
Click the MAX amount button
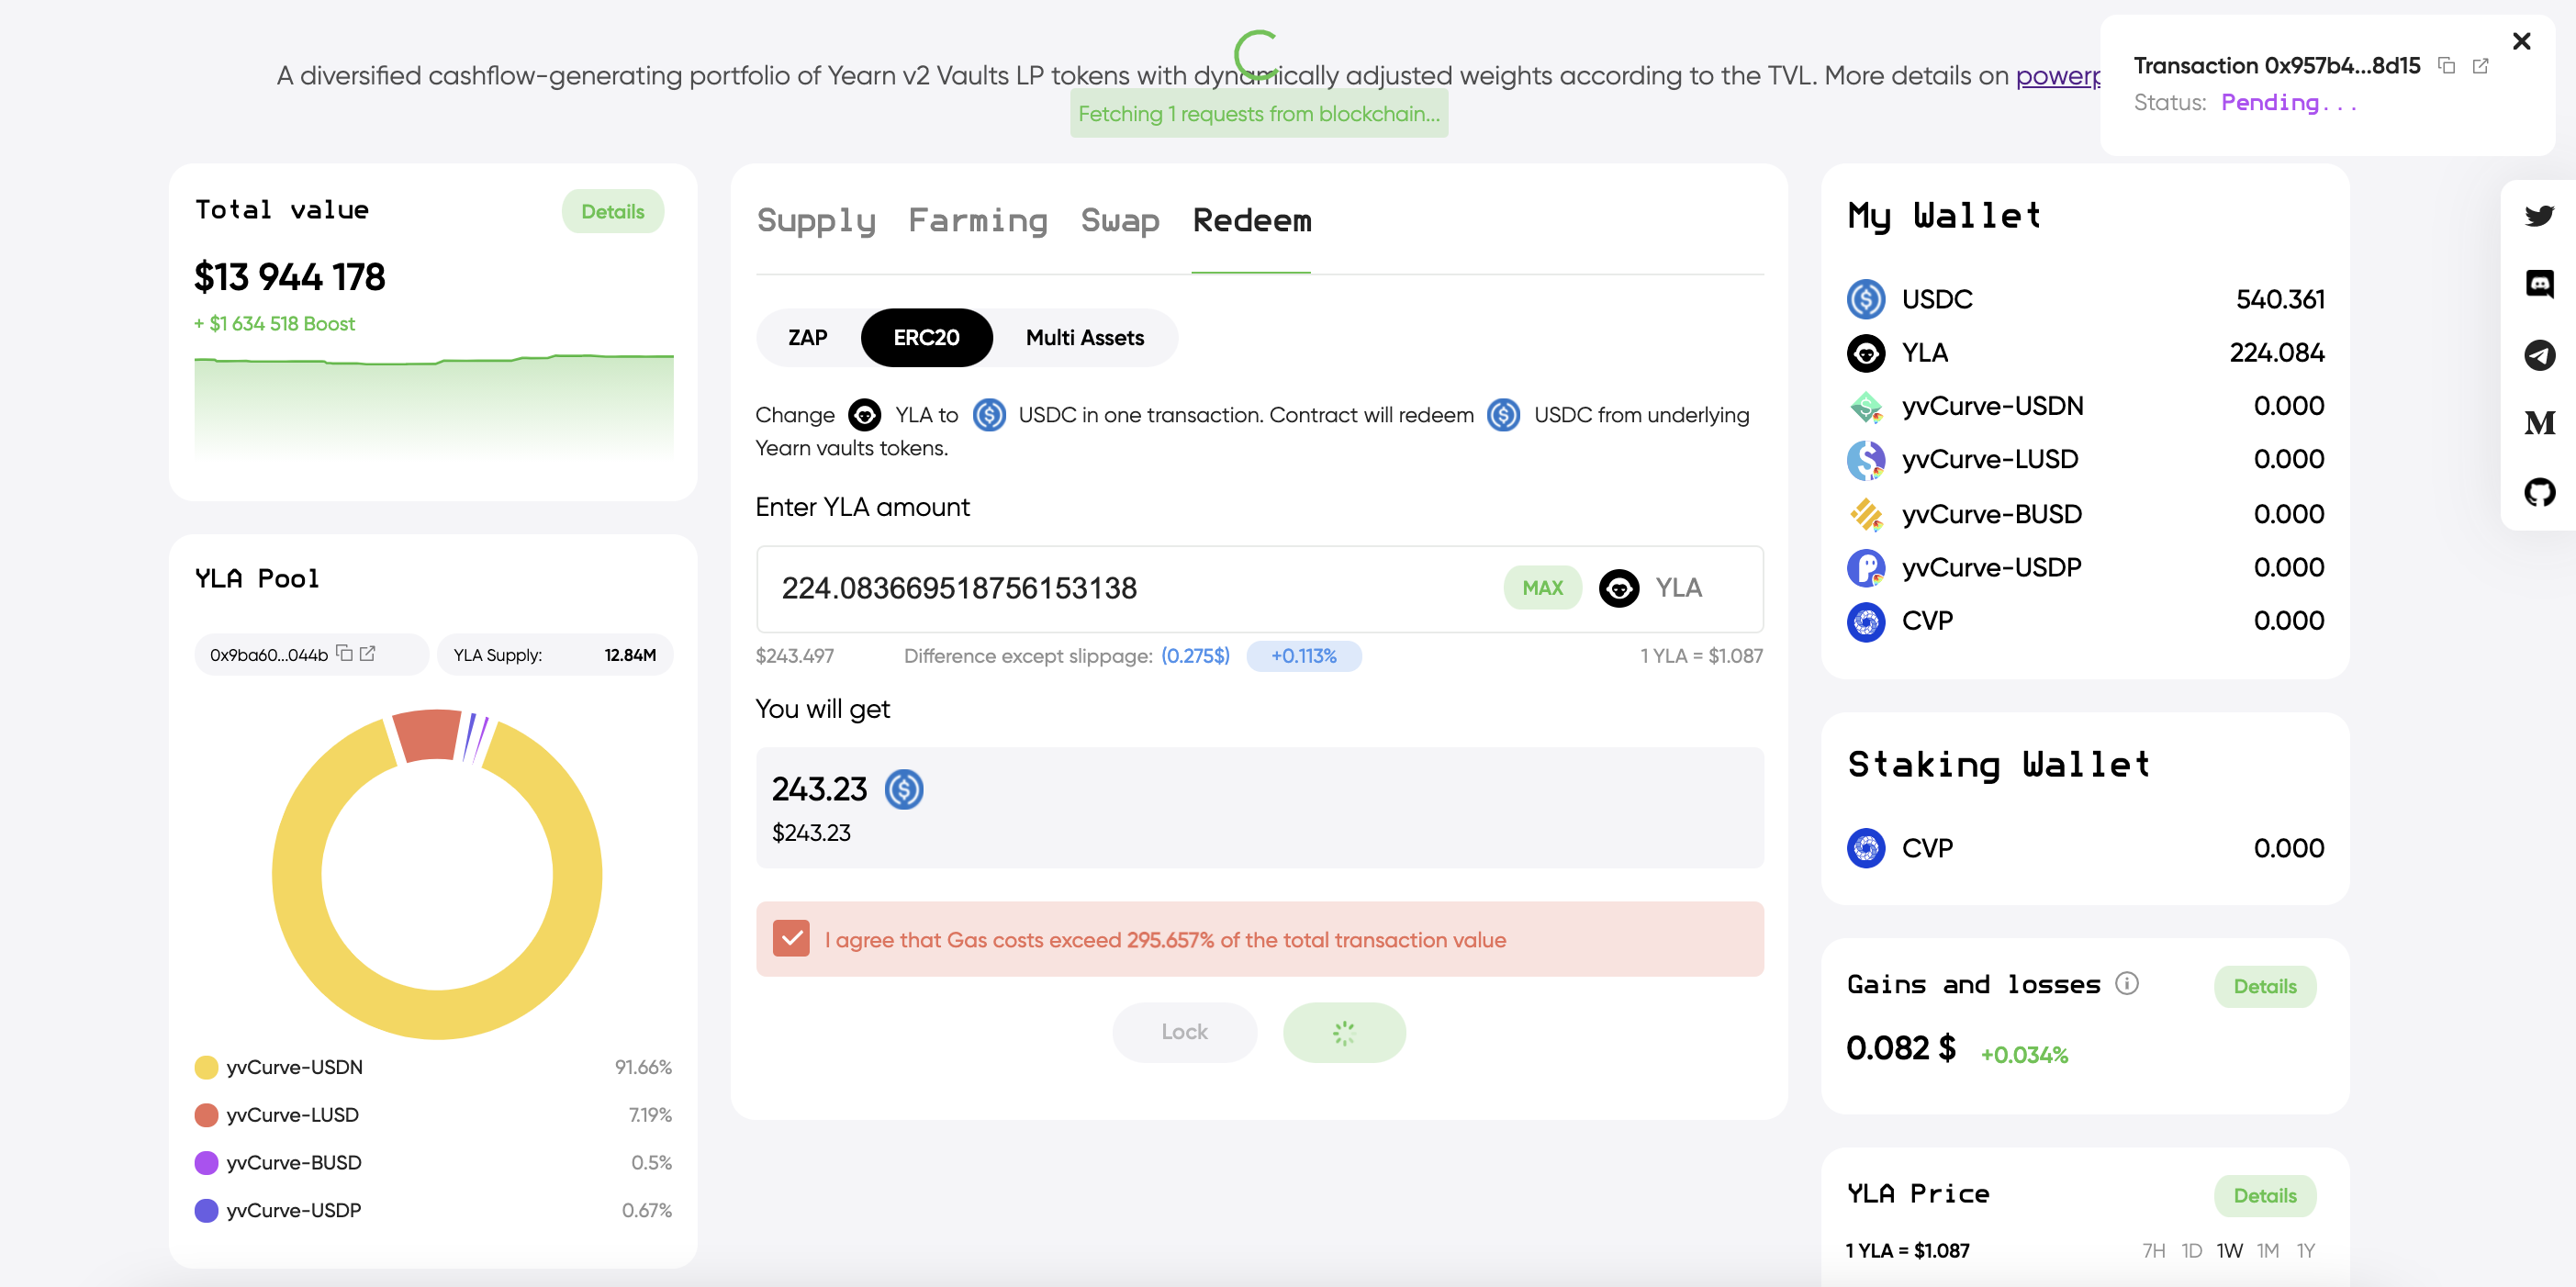(1542, 588)
